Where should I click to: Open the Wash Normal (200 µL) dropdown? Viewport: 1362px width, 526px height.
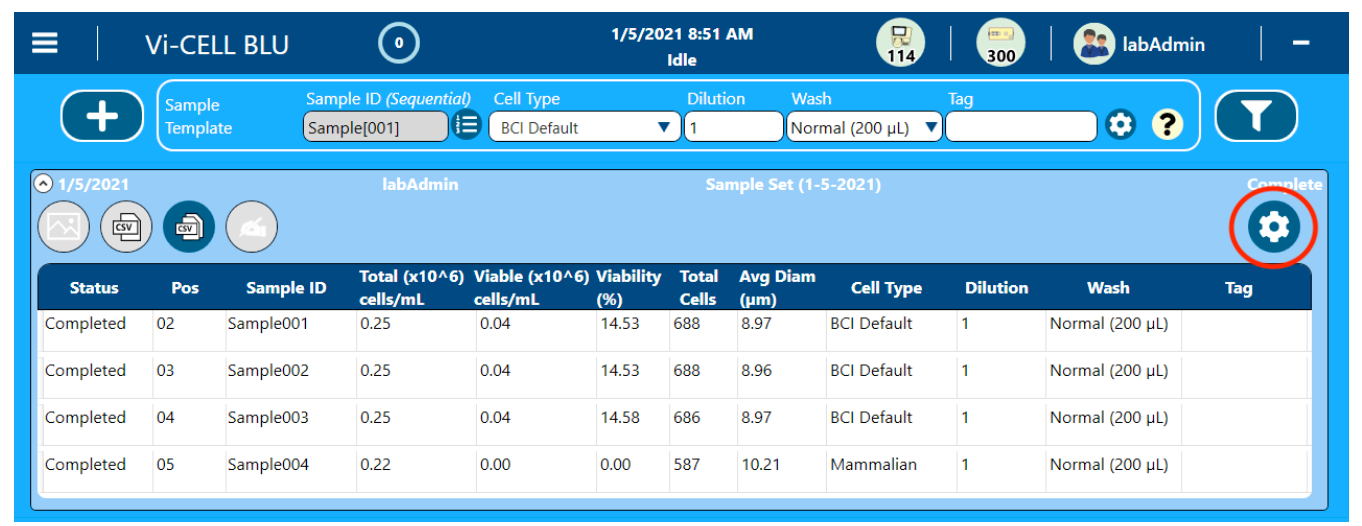[864, 127]
